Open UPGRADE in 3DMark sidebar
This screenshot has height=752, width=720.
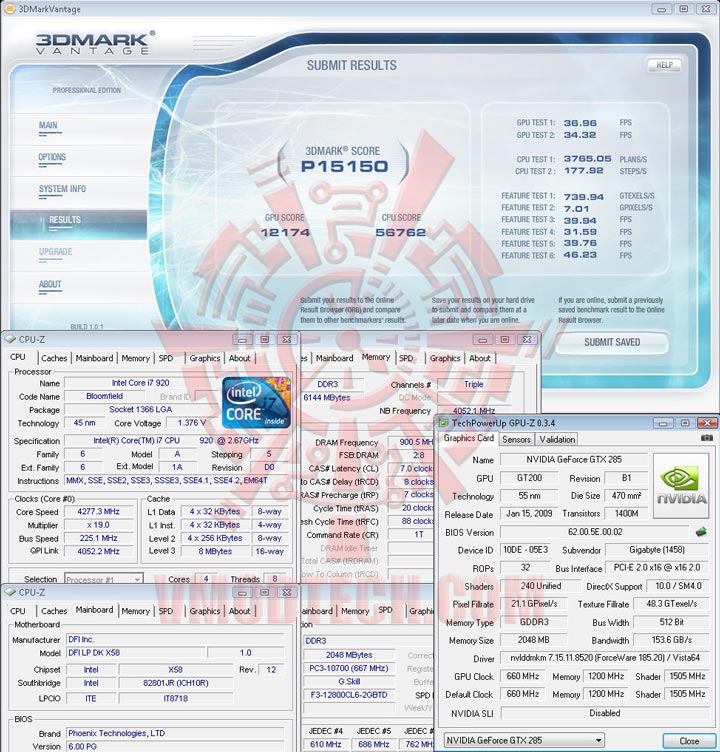[56, 252]
